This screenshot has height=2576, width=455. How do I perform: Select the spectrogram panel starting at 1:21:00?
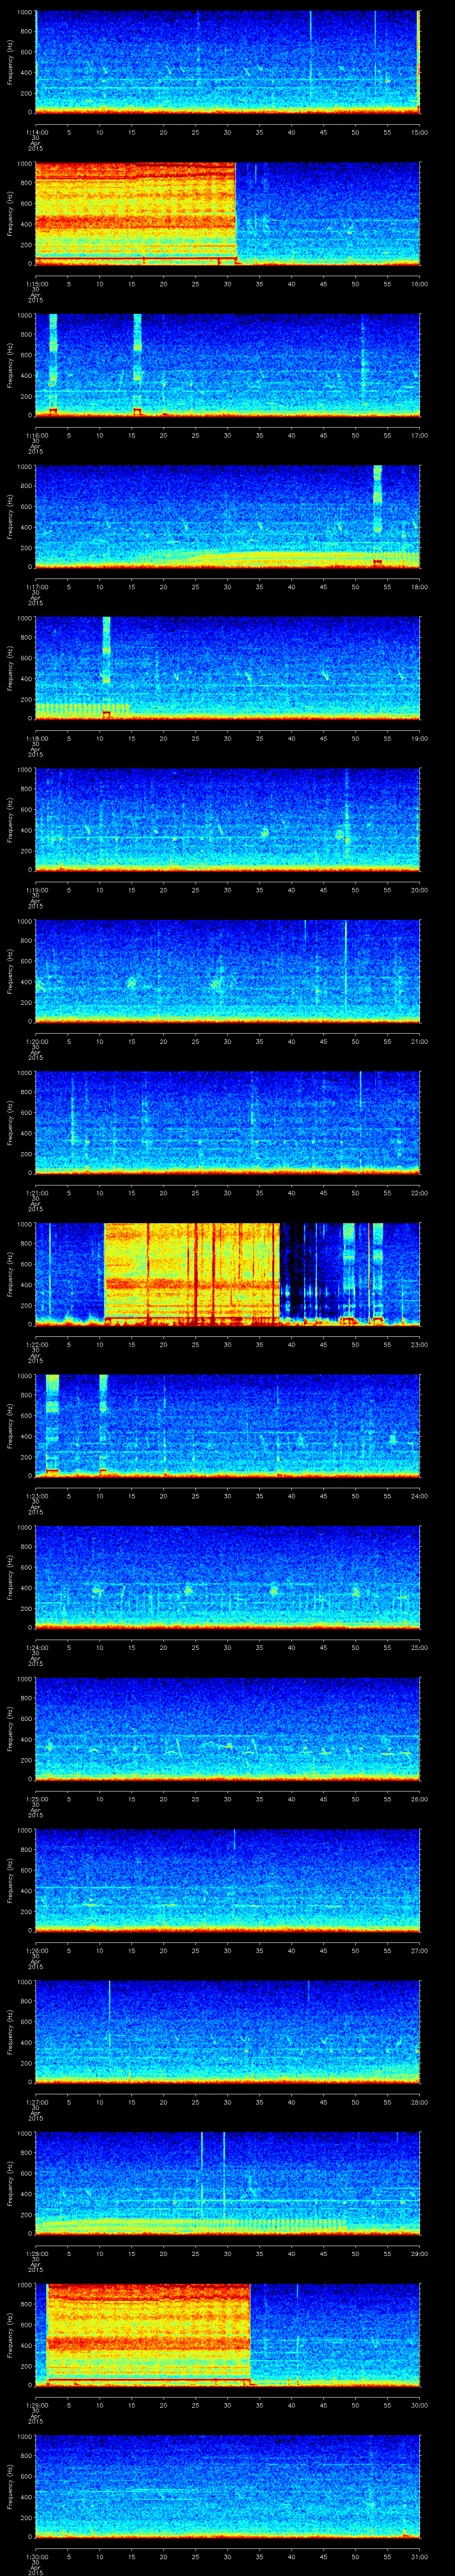[228, 1122]
